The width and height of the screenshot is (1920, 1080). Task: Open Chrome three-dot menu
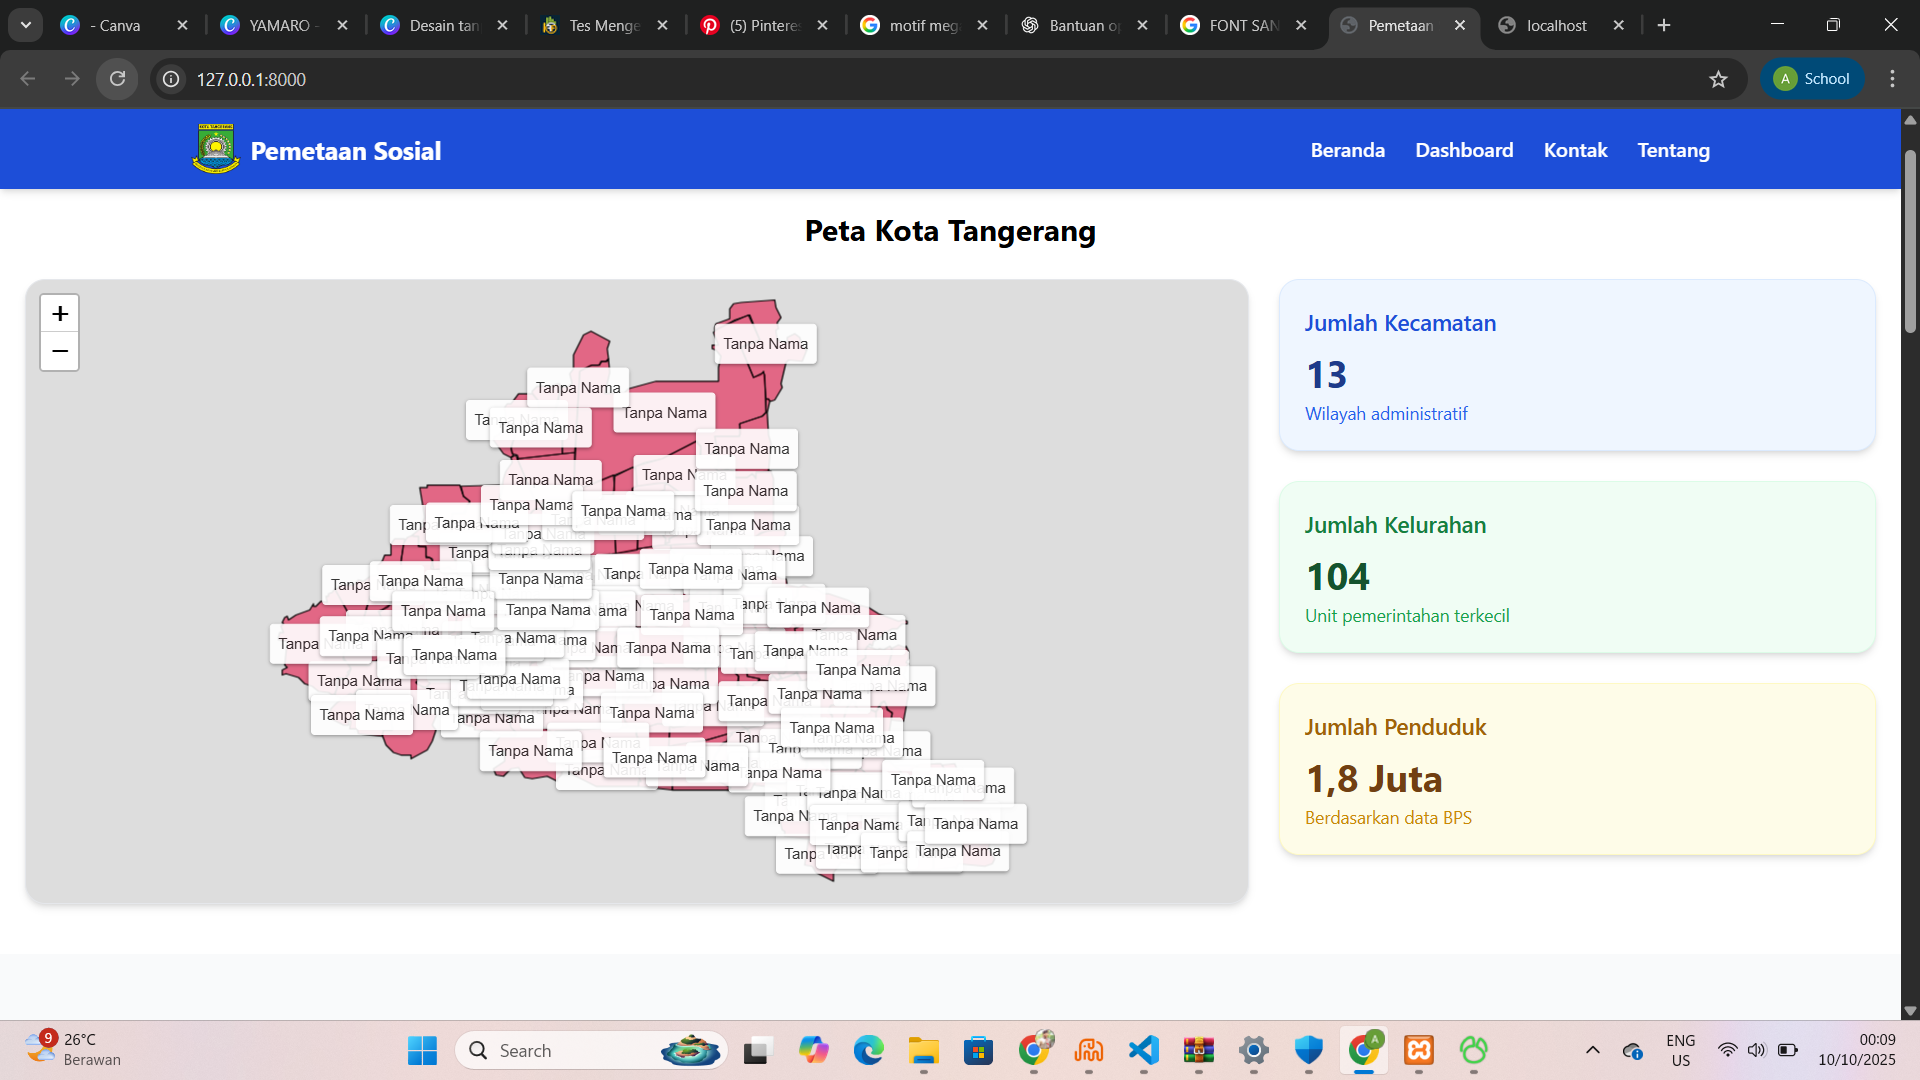tap(1892, 79)
